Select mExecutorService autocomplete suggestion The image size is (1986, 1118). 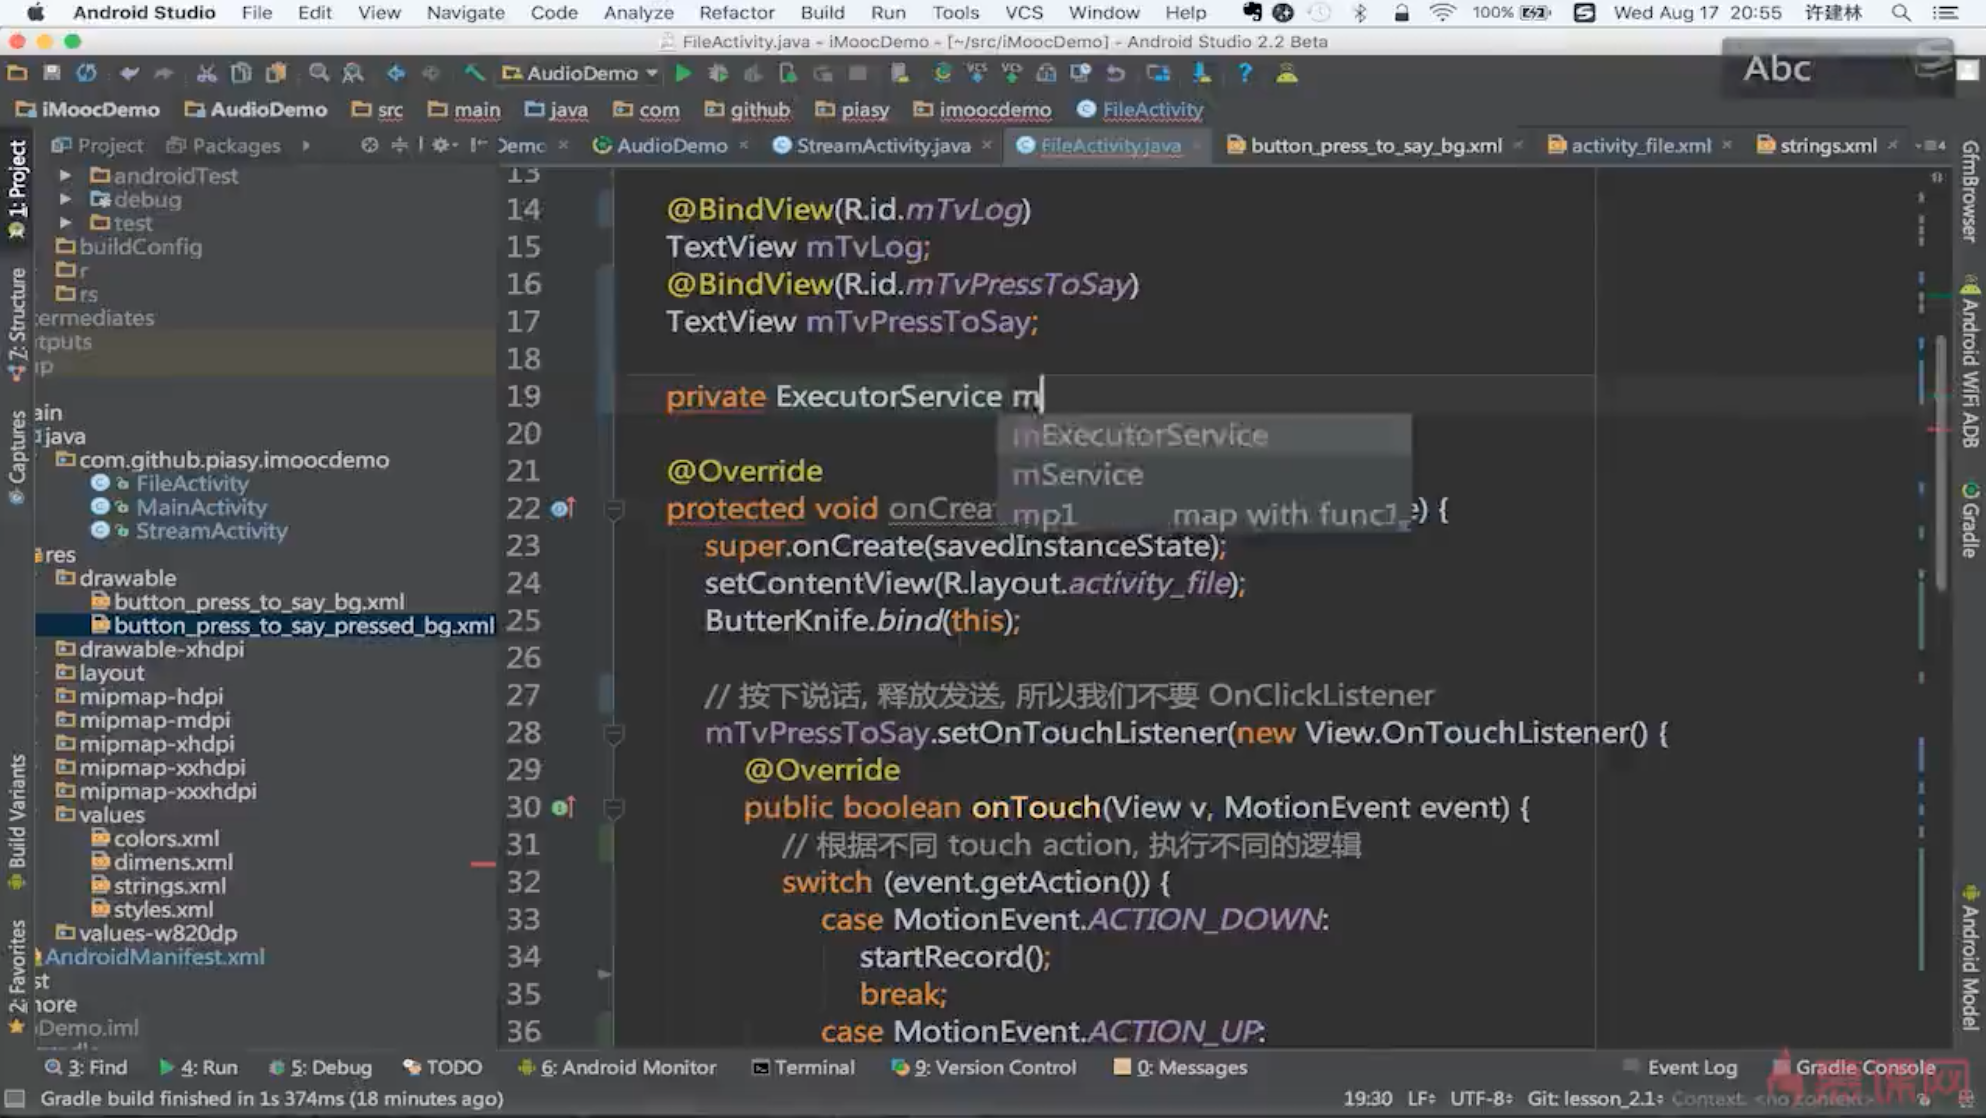(x=1204, y=435)
